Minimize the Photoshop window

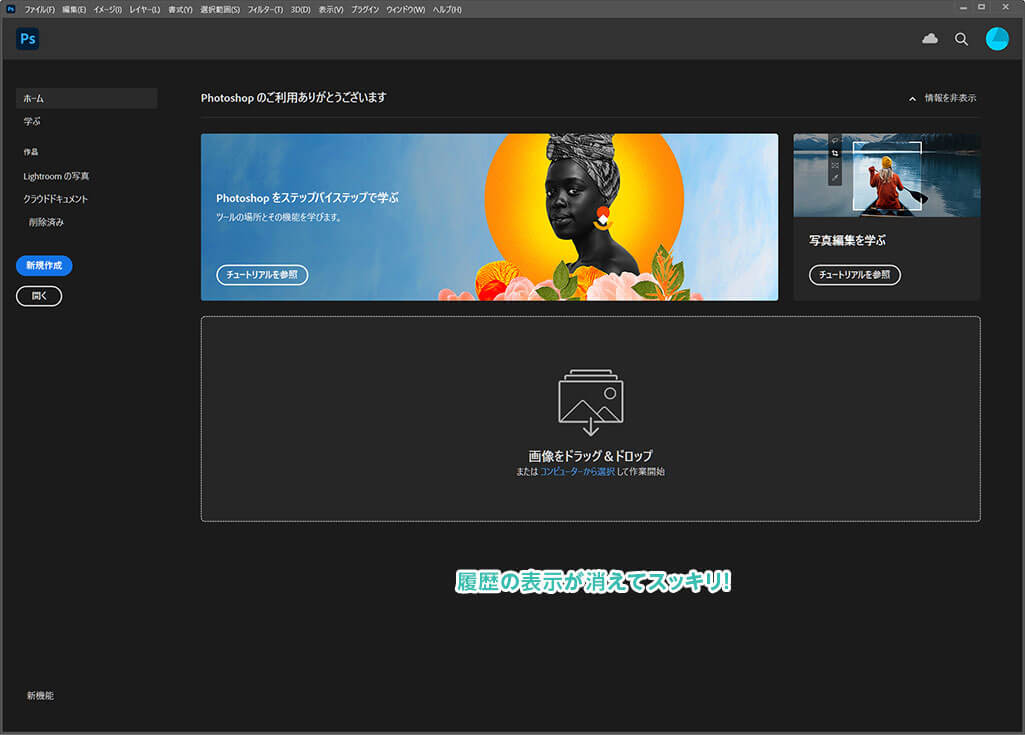(x=963, y=8)
